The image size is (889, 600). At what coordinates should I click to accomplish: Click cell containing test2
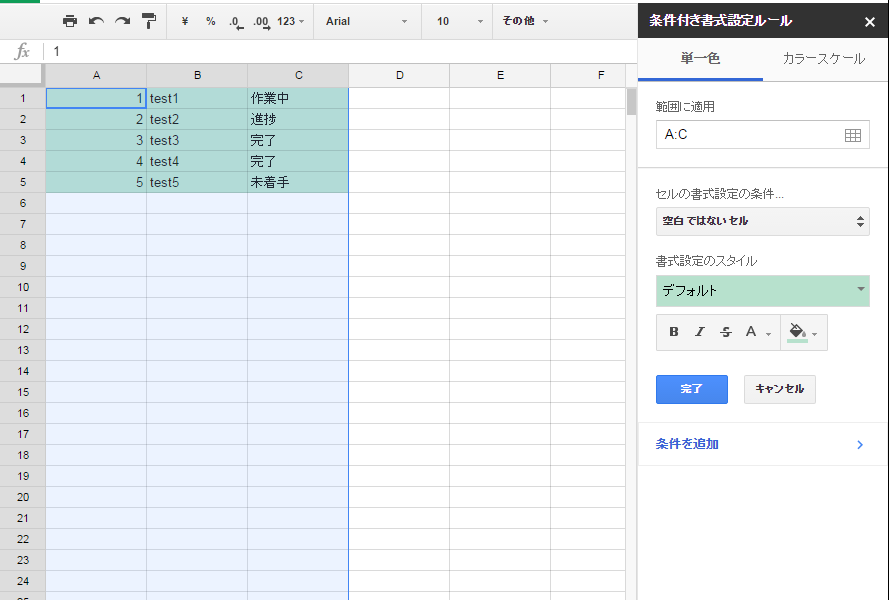point(197,119)
